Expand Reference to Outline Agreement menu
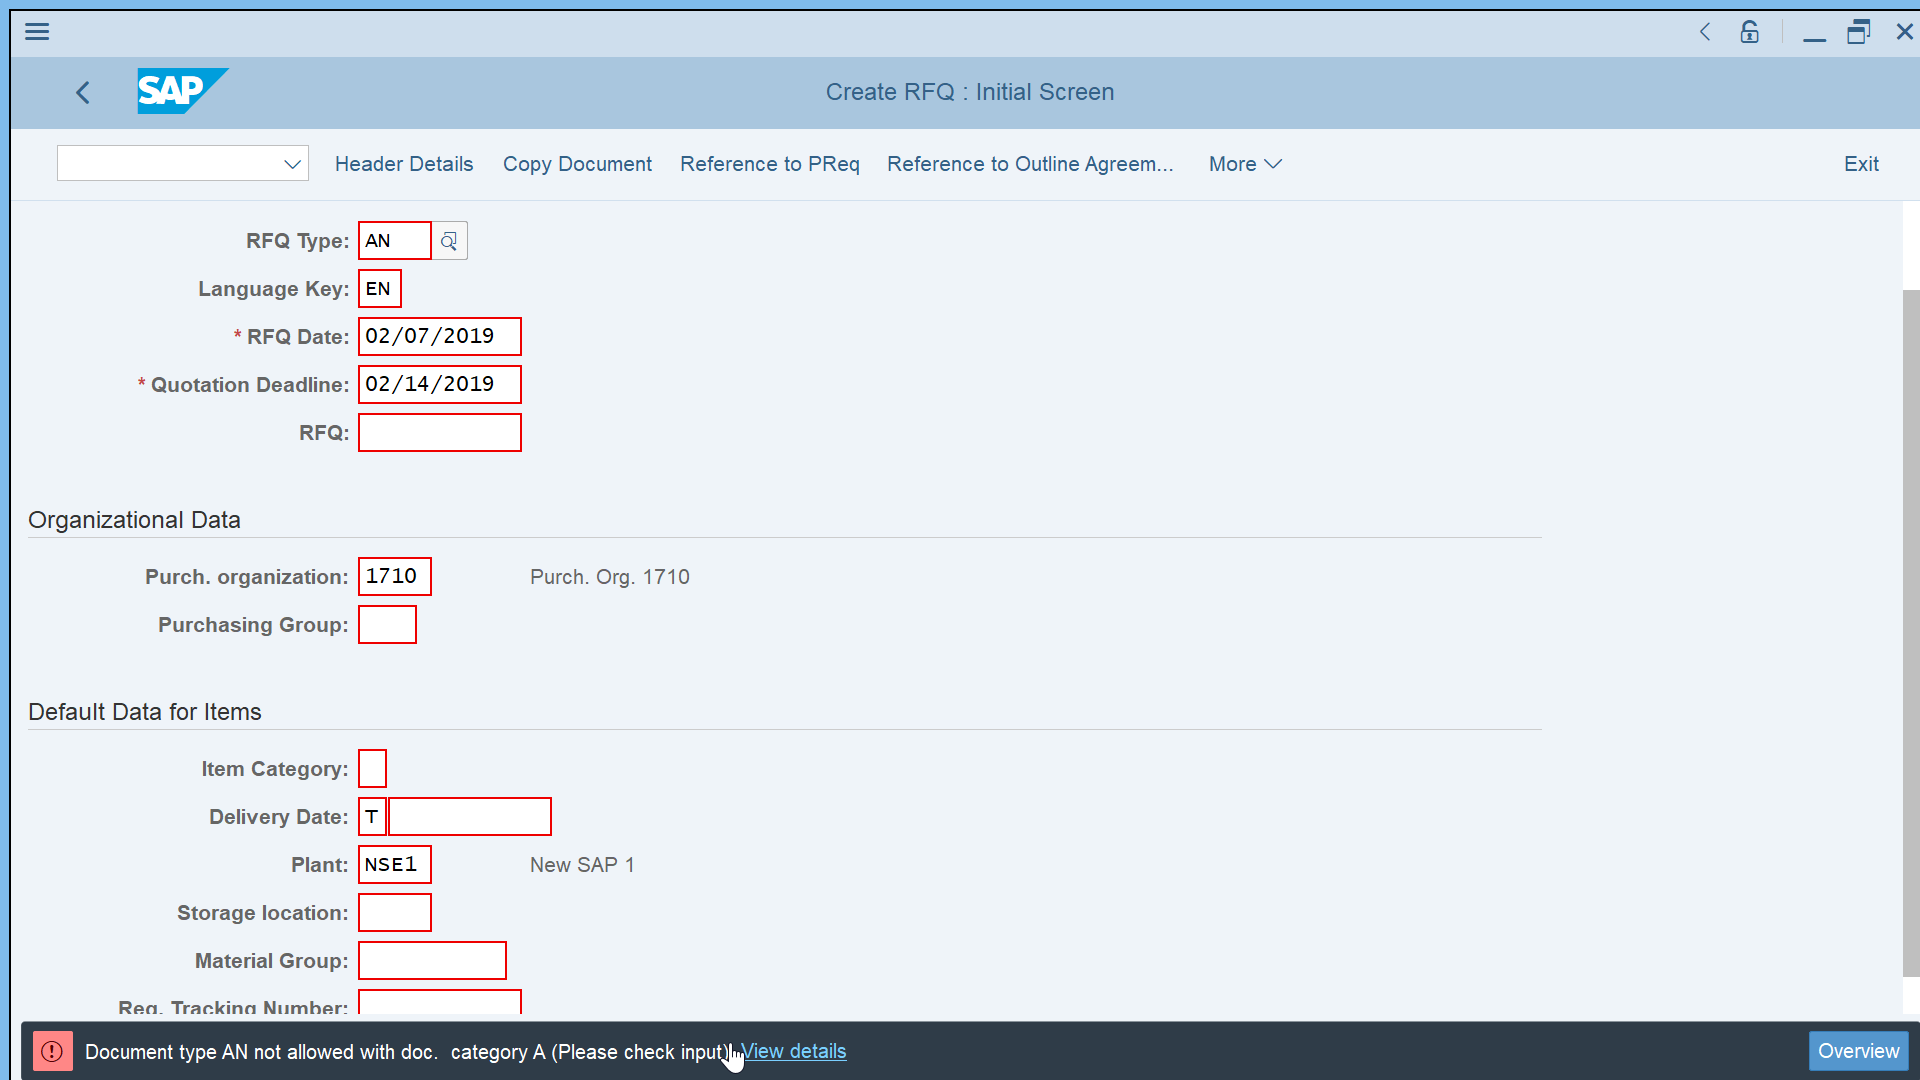The height and width of the screenshot is (1080, 1920). [1030, 162]
